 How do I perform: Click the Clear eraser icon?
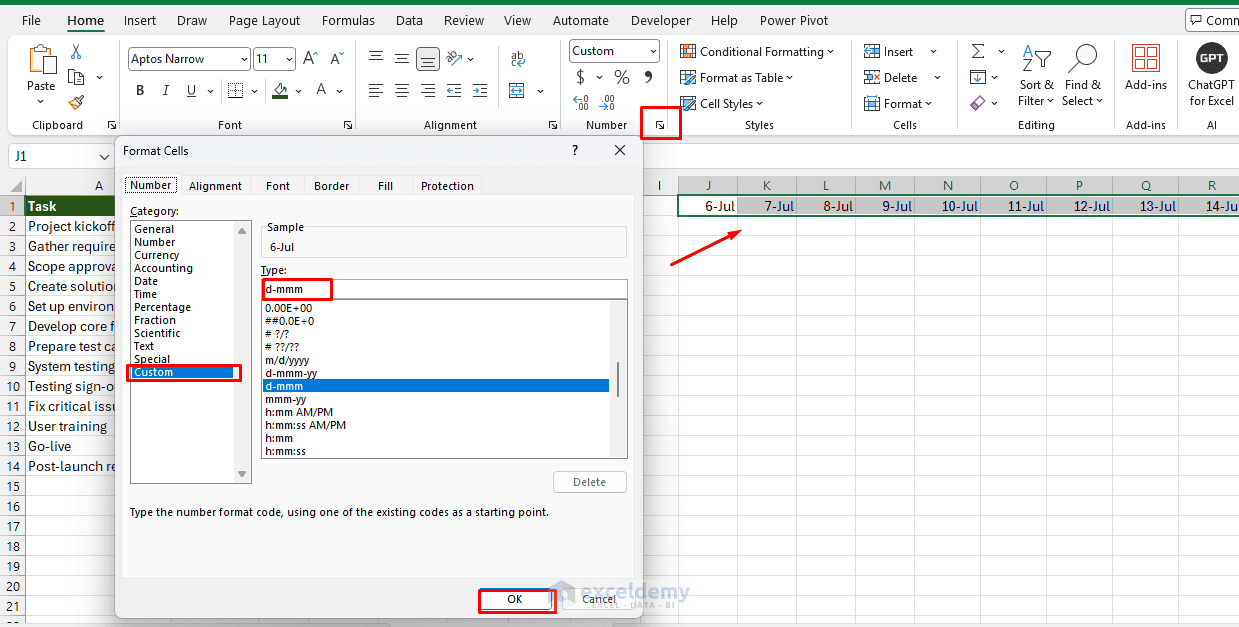coord(978,102)
